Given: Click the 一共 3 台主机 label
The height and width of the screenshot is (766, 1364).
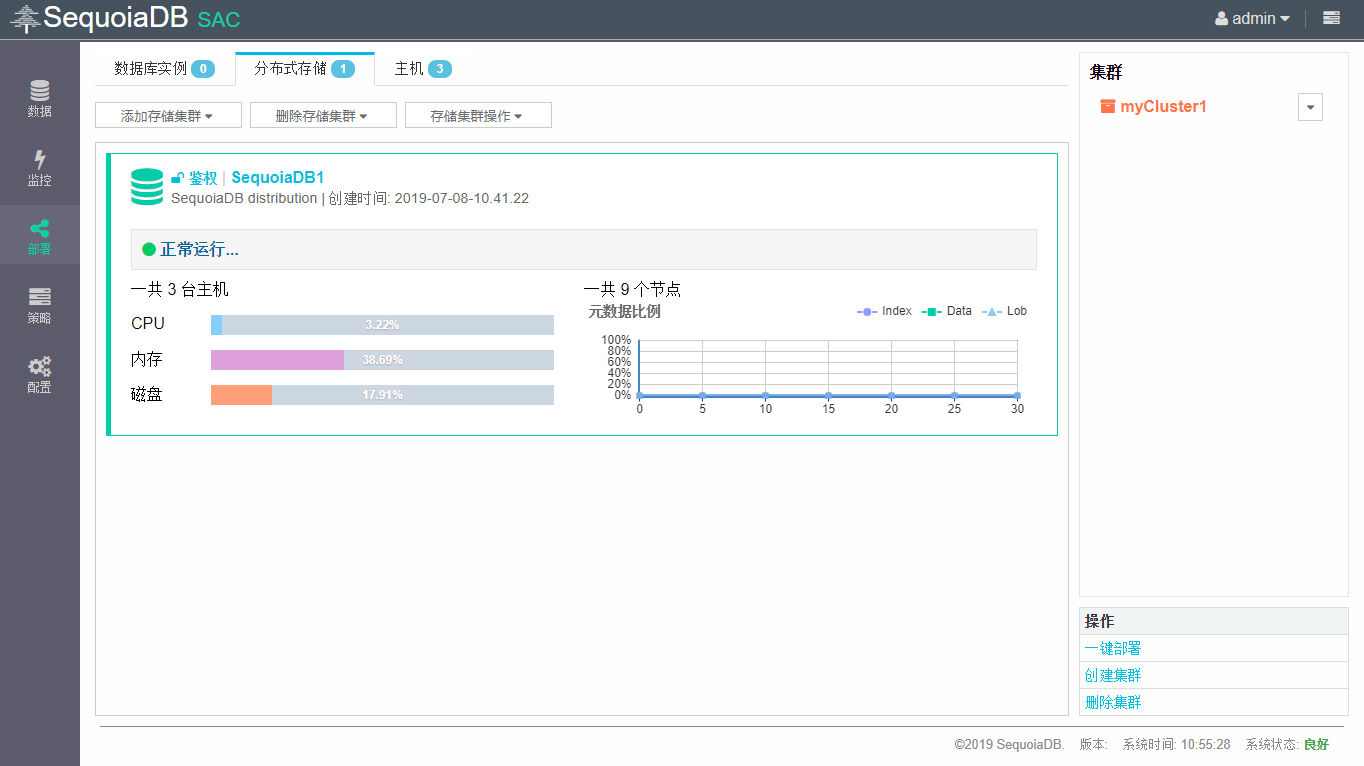Looking at the screenshot, I should coord(180,289).
